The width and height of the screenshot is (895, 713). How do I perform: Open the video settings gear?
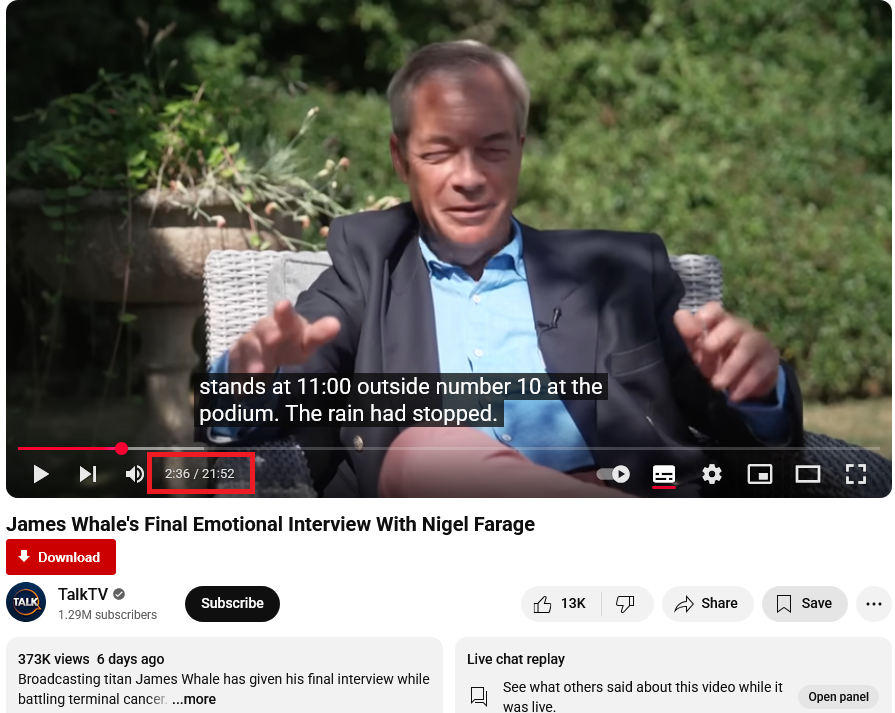click(712, 474)
